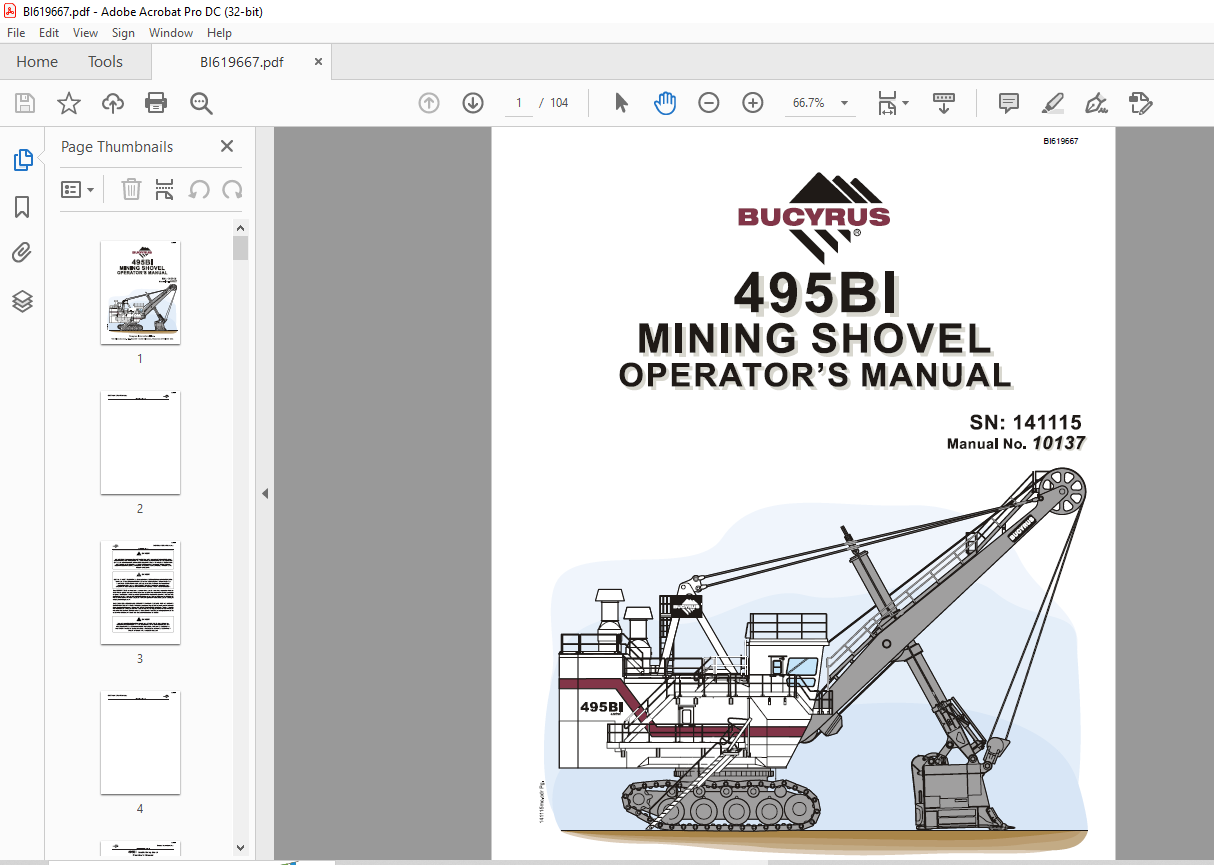Open the Sign menu

tap(123, 33)
